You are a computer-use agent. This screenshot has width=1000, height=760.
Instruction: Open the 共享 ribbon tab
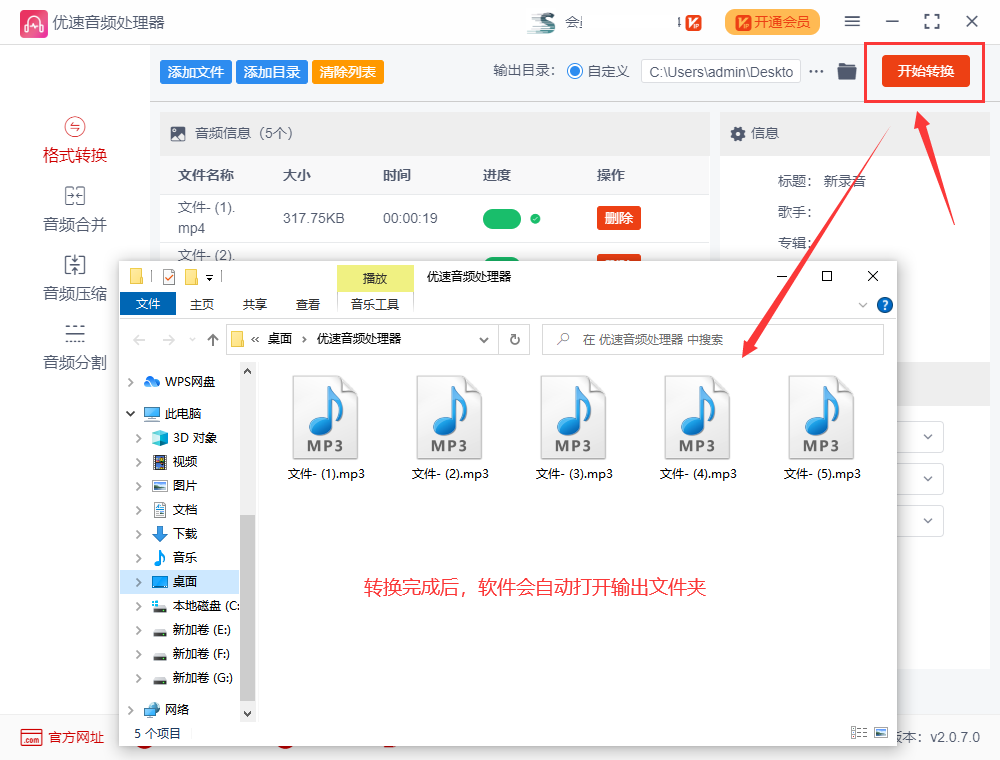click(x=255, y=304)
